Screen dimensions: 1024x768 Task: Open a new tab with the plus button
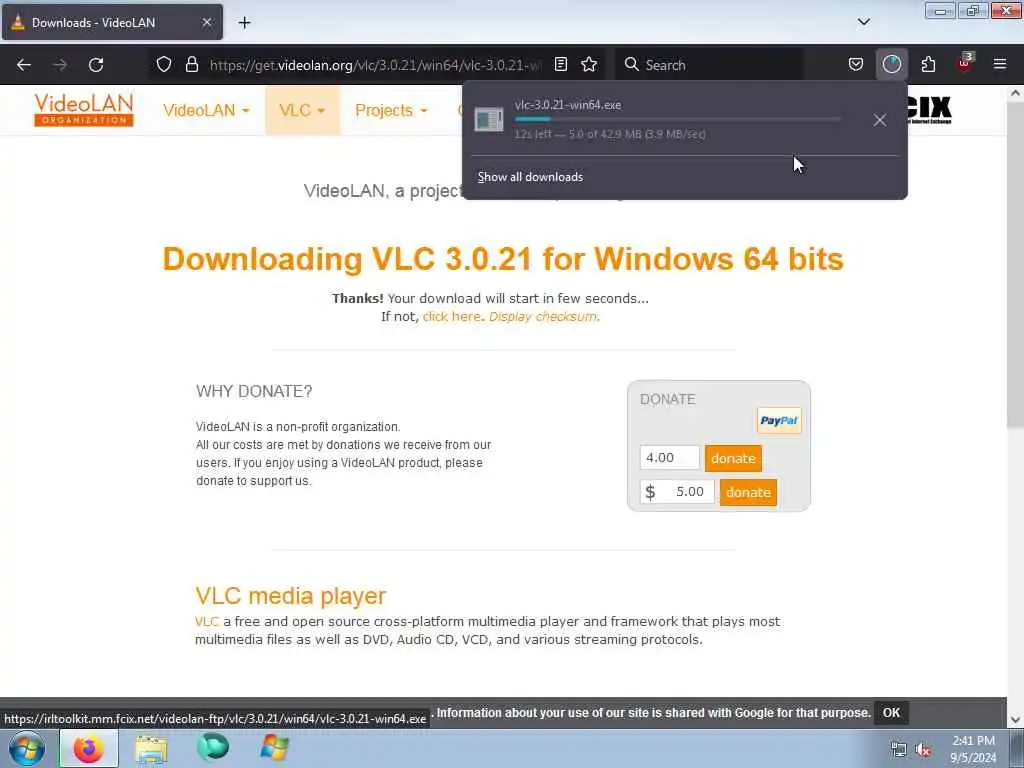pos(244,23)
